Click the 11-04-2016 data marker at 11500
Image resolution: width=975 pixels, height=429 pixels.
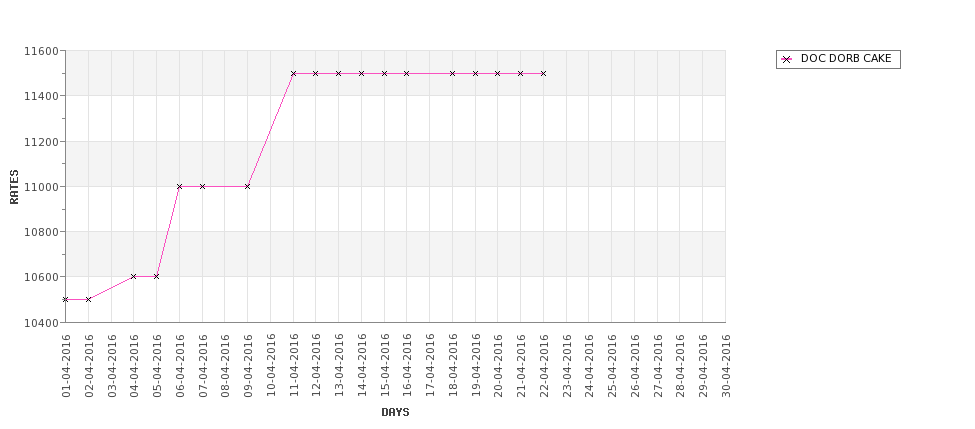pyautogui.click(x=293, y=73)
